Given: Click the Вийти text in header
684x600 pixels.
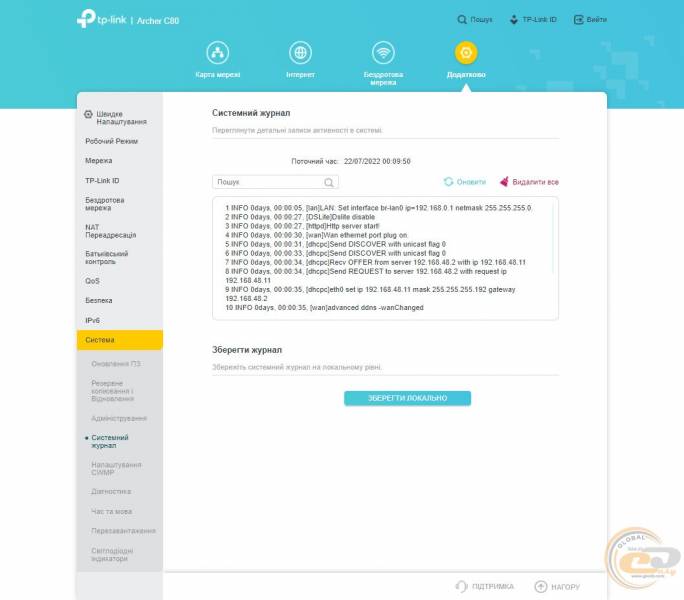Looking at the screenshot, I should [x=597, y=20].
